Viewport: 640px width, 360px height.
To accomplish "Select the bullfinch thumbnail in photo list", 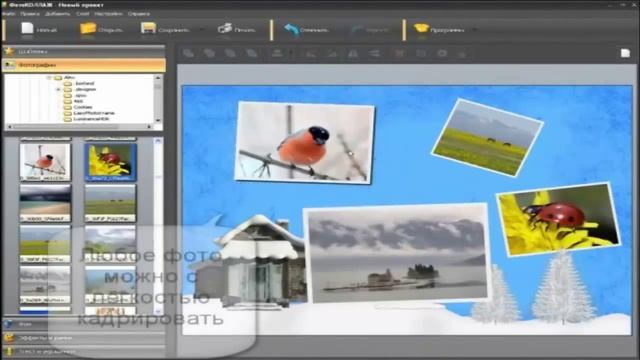I will click(x=45, y=162).
